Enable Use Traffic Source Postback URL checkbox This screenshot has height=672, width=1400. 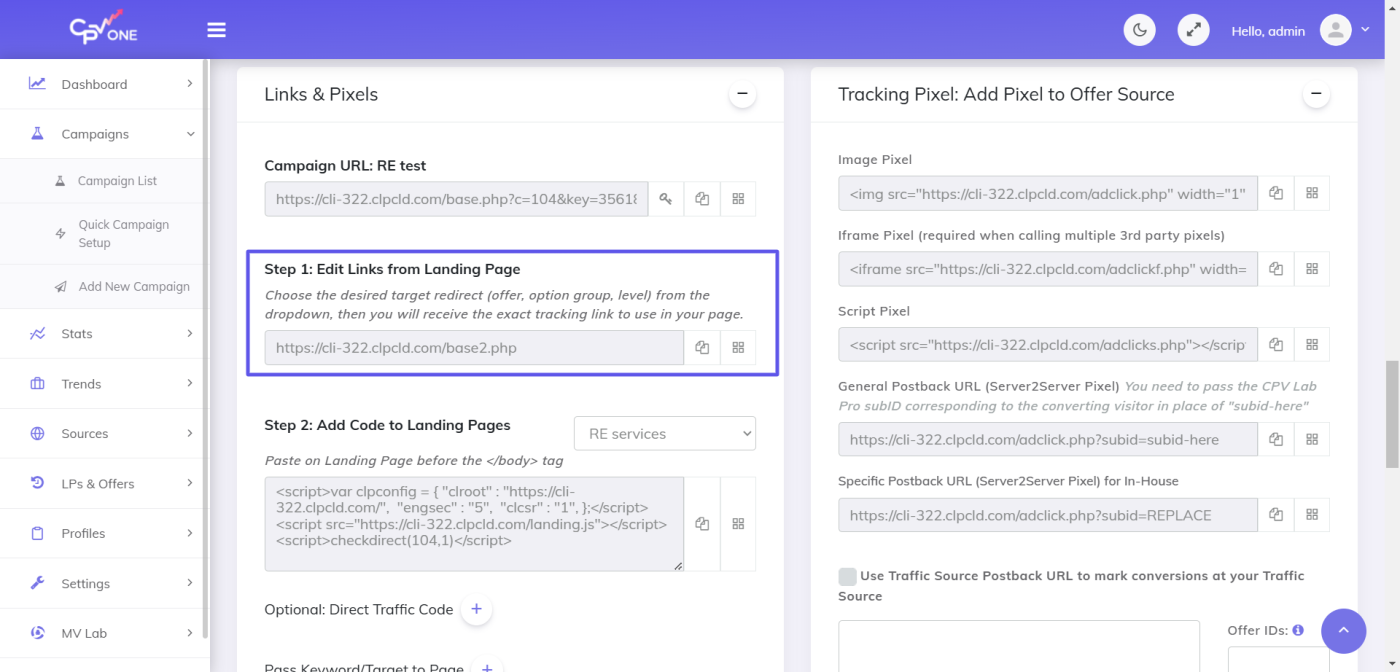(x=847, y=576)
